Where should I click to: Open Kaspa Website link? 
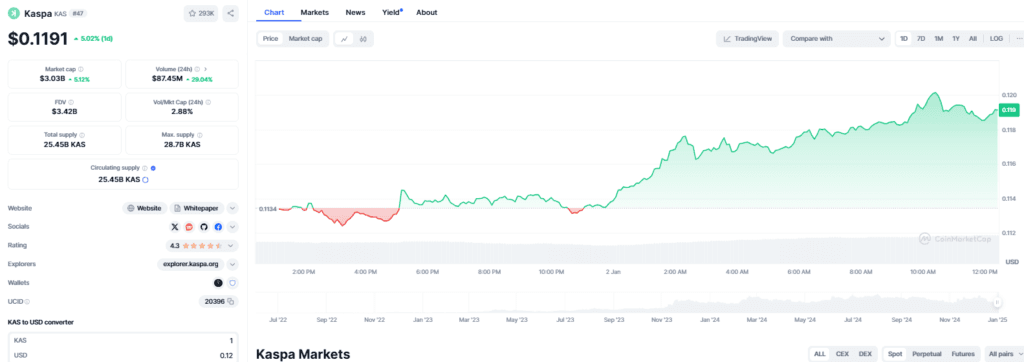144,208
